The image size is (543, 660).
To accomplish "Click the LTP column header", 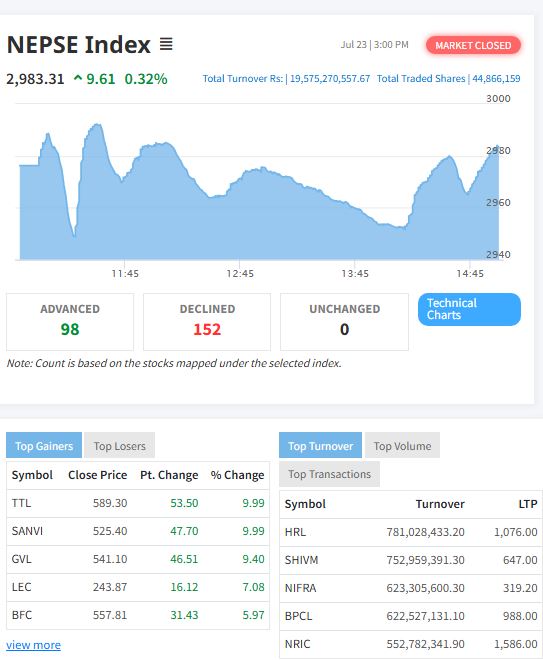I will [x=528, y=504].
